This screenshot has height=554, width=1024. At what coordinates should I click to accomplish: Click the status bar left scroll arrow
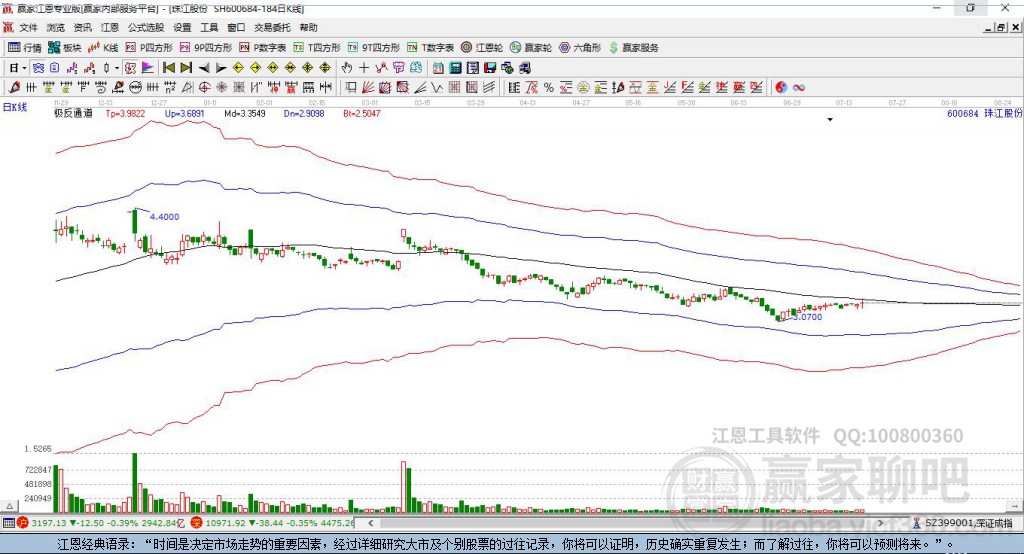click(371, 523)
